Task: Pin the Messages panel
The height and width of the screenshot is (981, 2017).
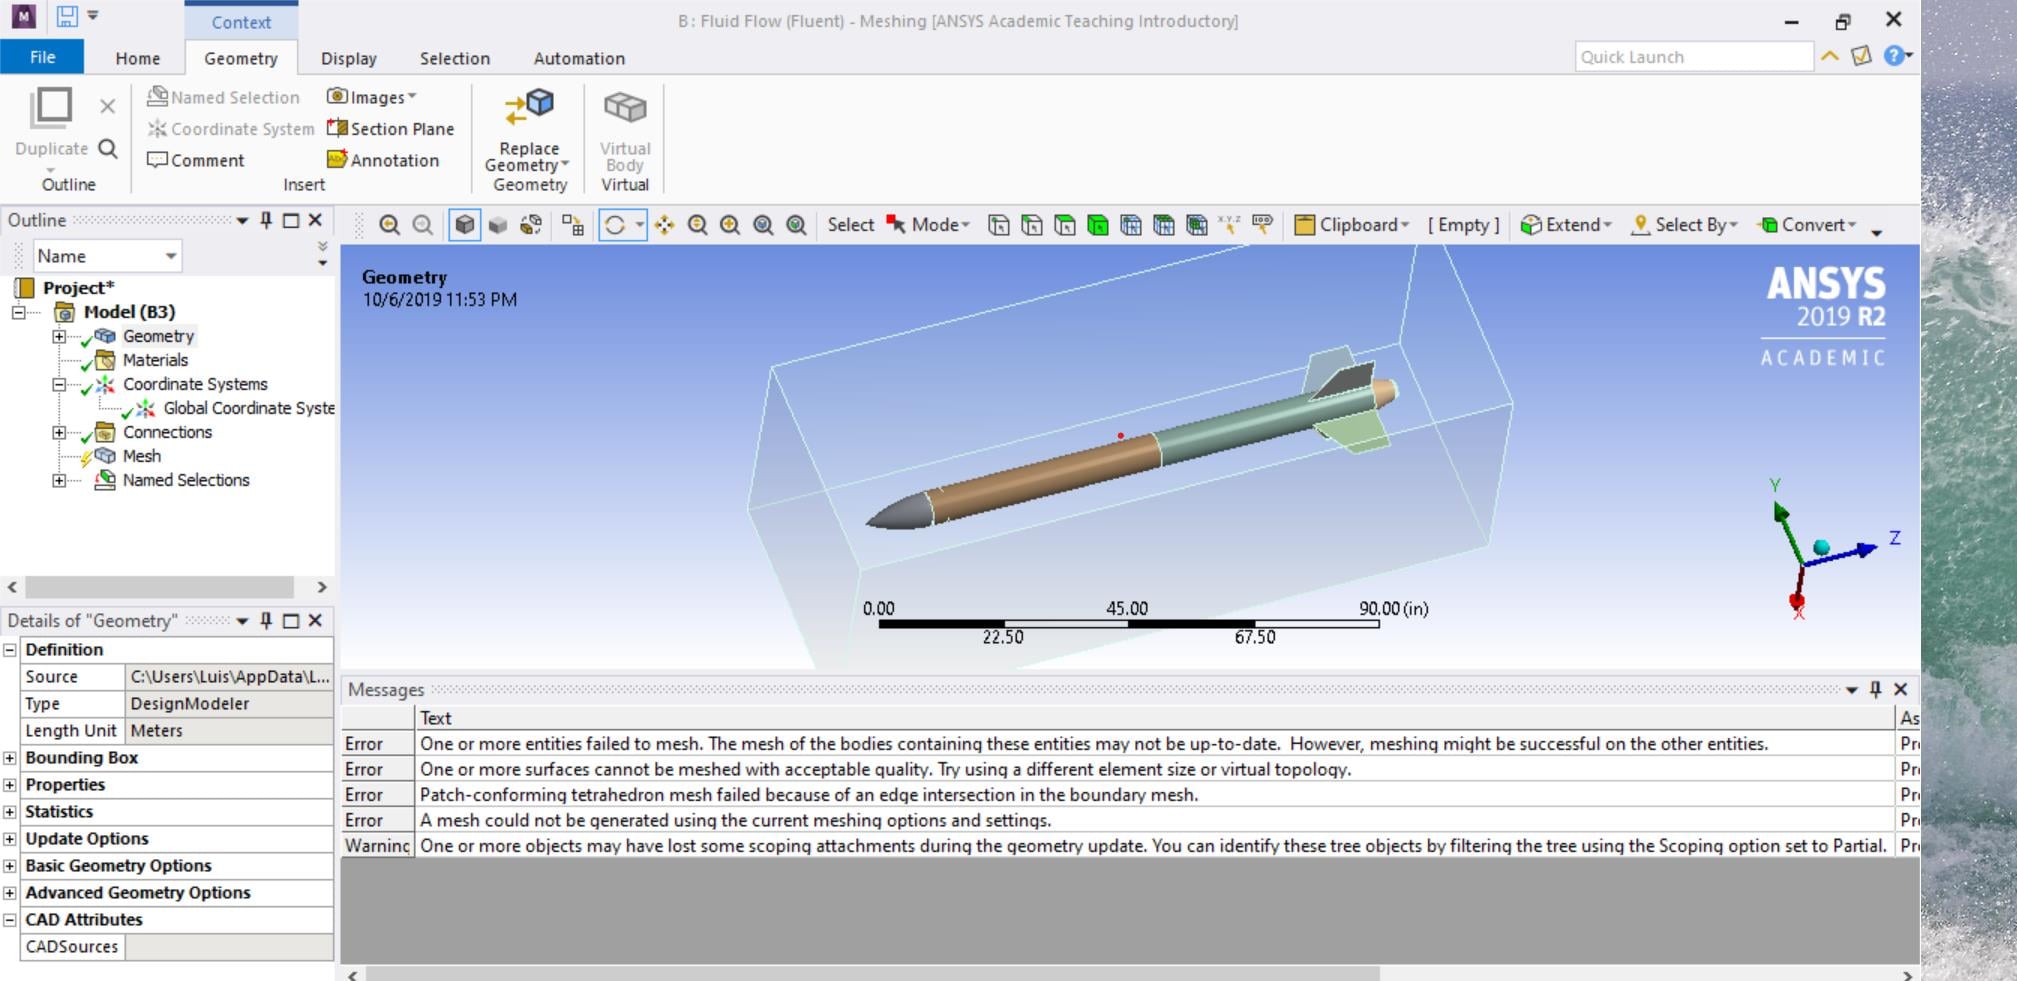Action: point(1875,689)
